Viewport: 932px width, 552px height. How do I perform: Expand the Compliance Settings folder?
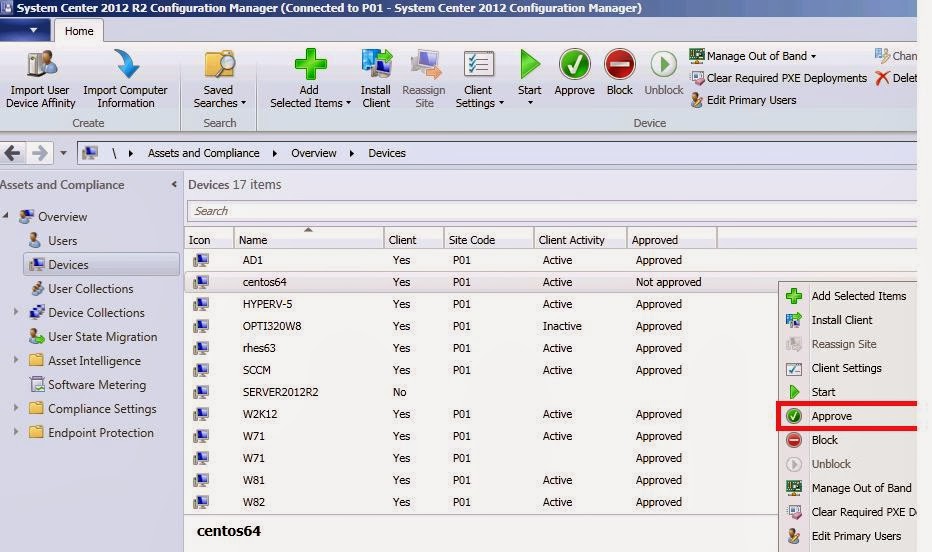(x=16, y=408)
